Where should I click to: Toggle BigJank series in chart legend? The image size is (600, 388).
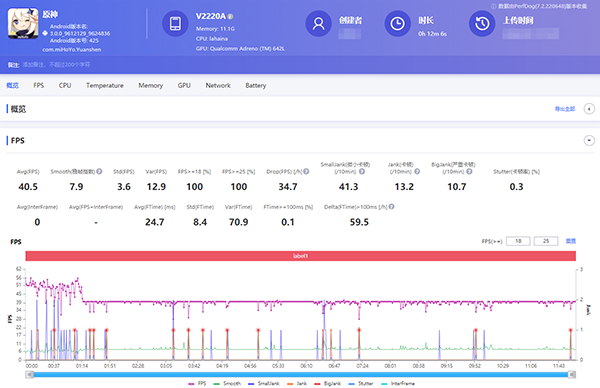point(328,383)
